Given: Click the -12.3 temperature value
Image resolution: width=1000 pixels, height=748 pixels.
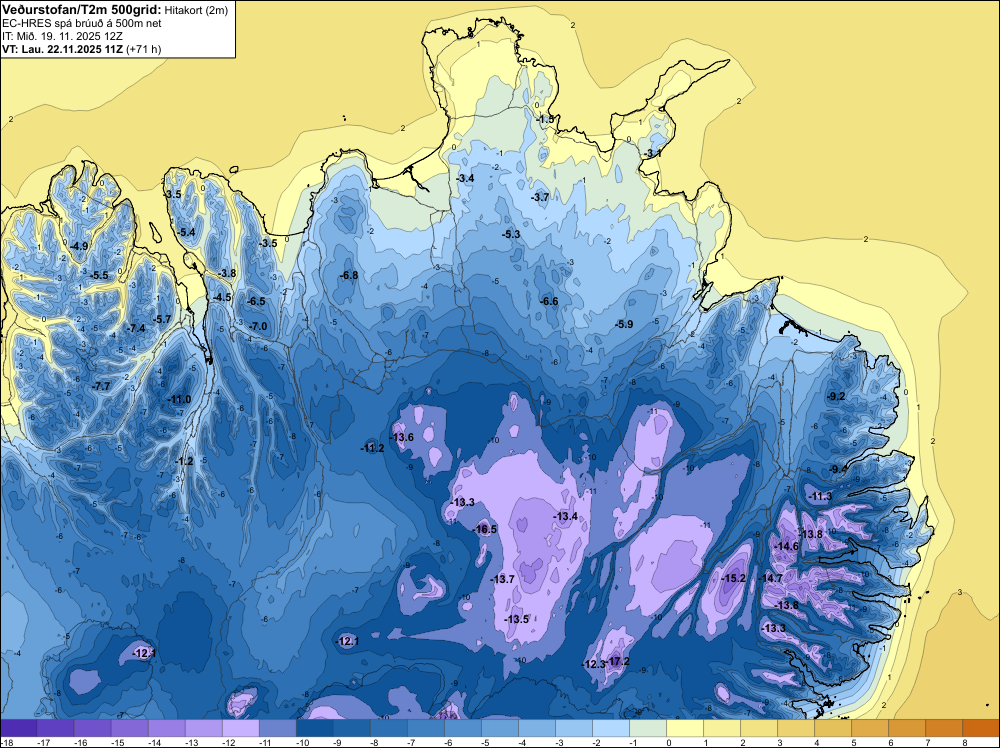Looking at the screenshot, I should pos(594,664).
